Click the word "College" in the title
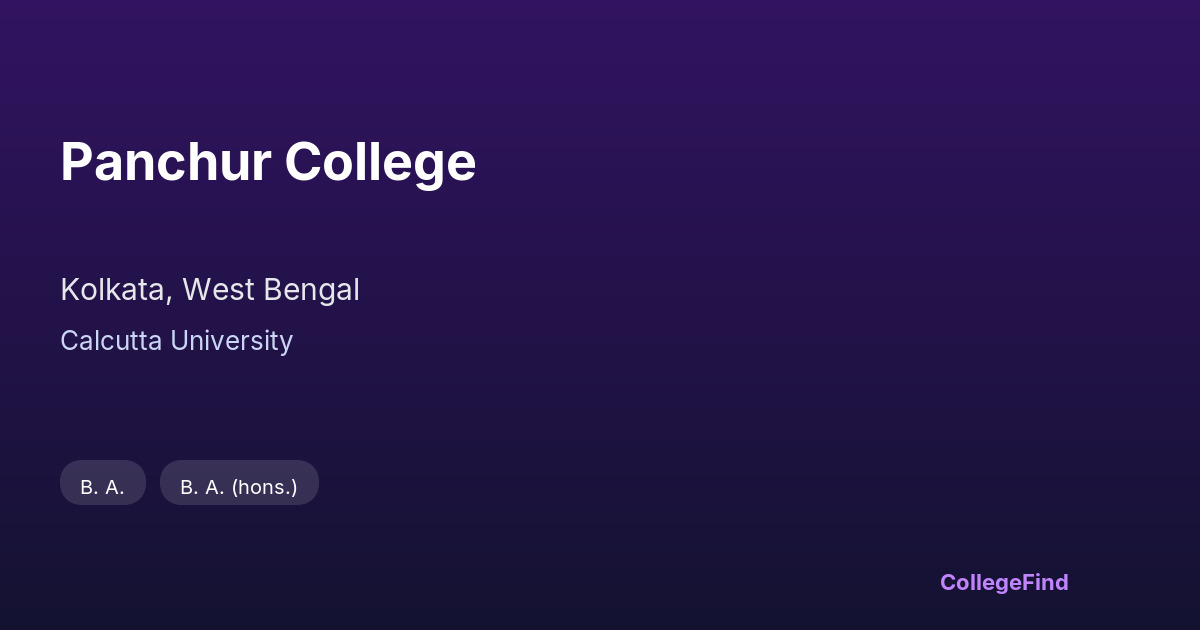1200x630 pixels. point(380,162)
